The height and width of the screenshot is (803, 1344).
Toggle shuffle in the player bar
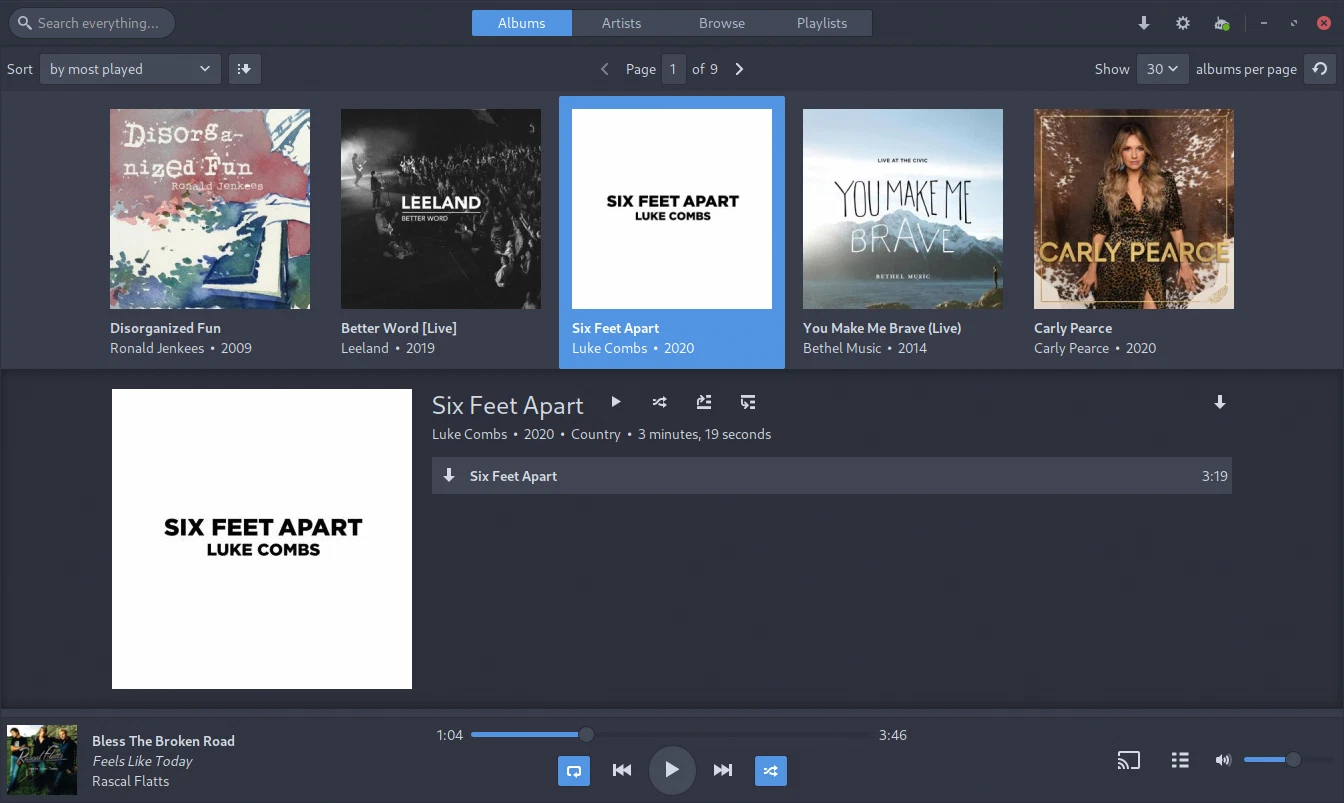pyautogui.click(x=770, y=770)
